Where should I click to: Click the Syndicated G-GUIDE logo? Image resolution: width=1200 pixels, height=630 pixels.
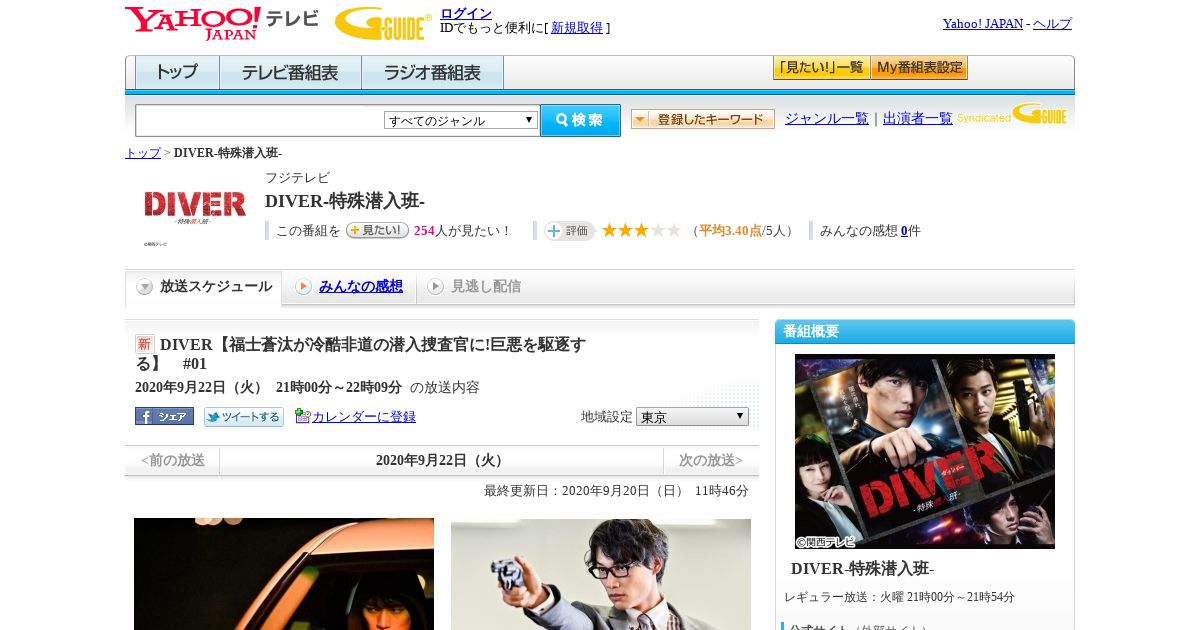tap(1011, 114)
